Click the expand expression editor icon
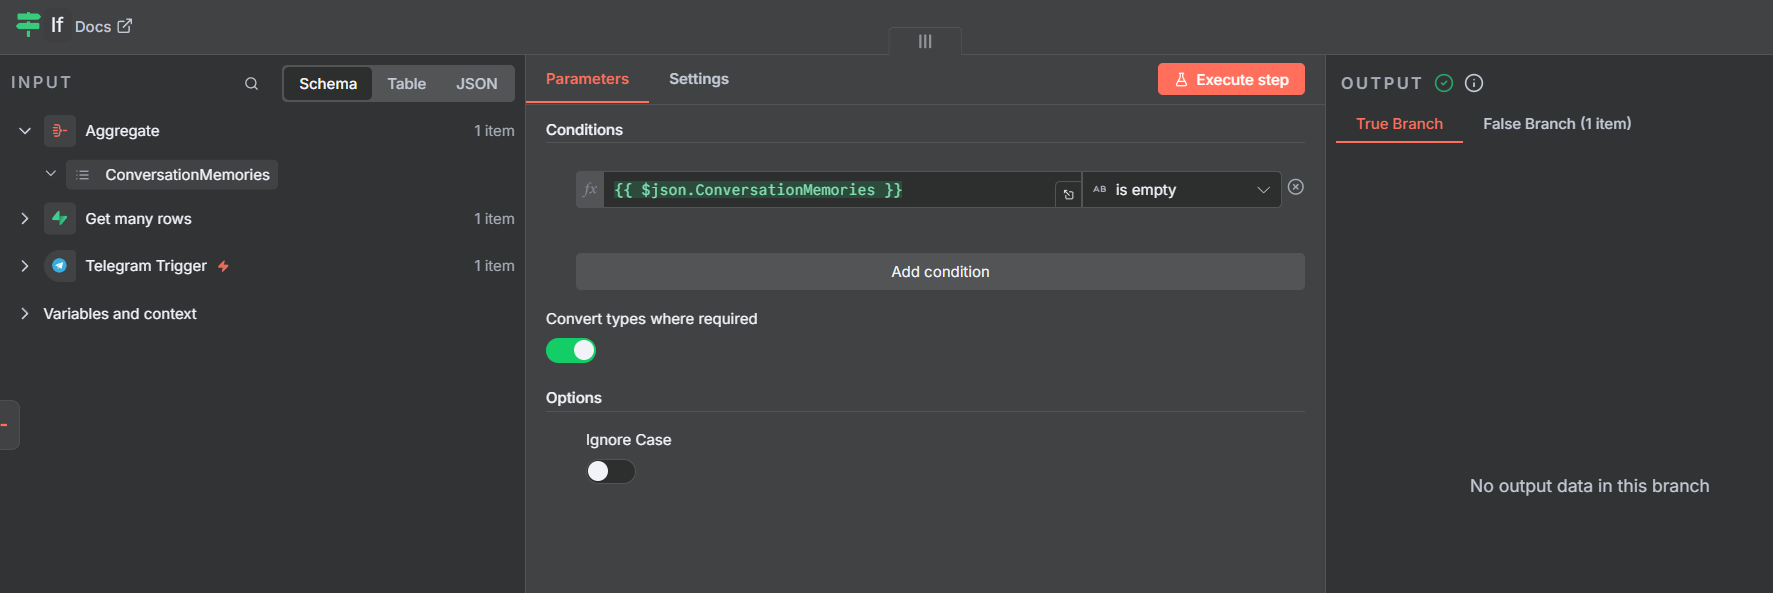 (x=1068, y=194)
